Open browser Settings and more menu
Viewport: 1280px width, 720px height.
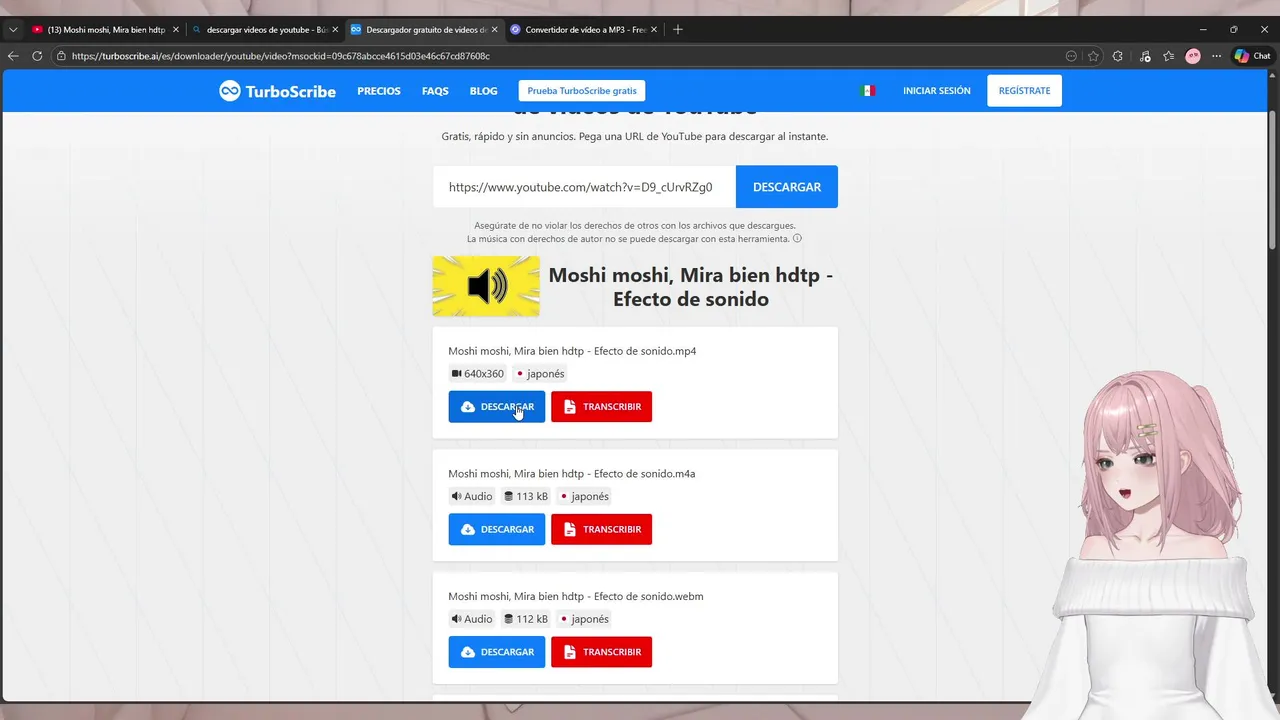pos(1216,56)
